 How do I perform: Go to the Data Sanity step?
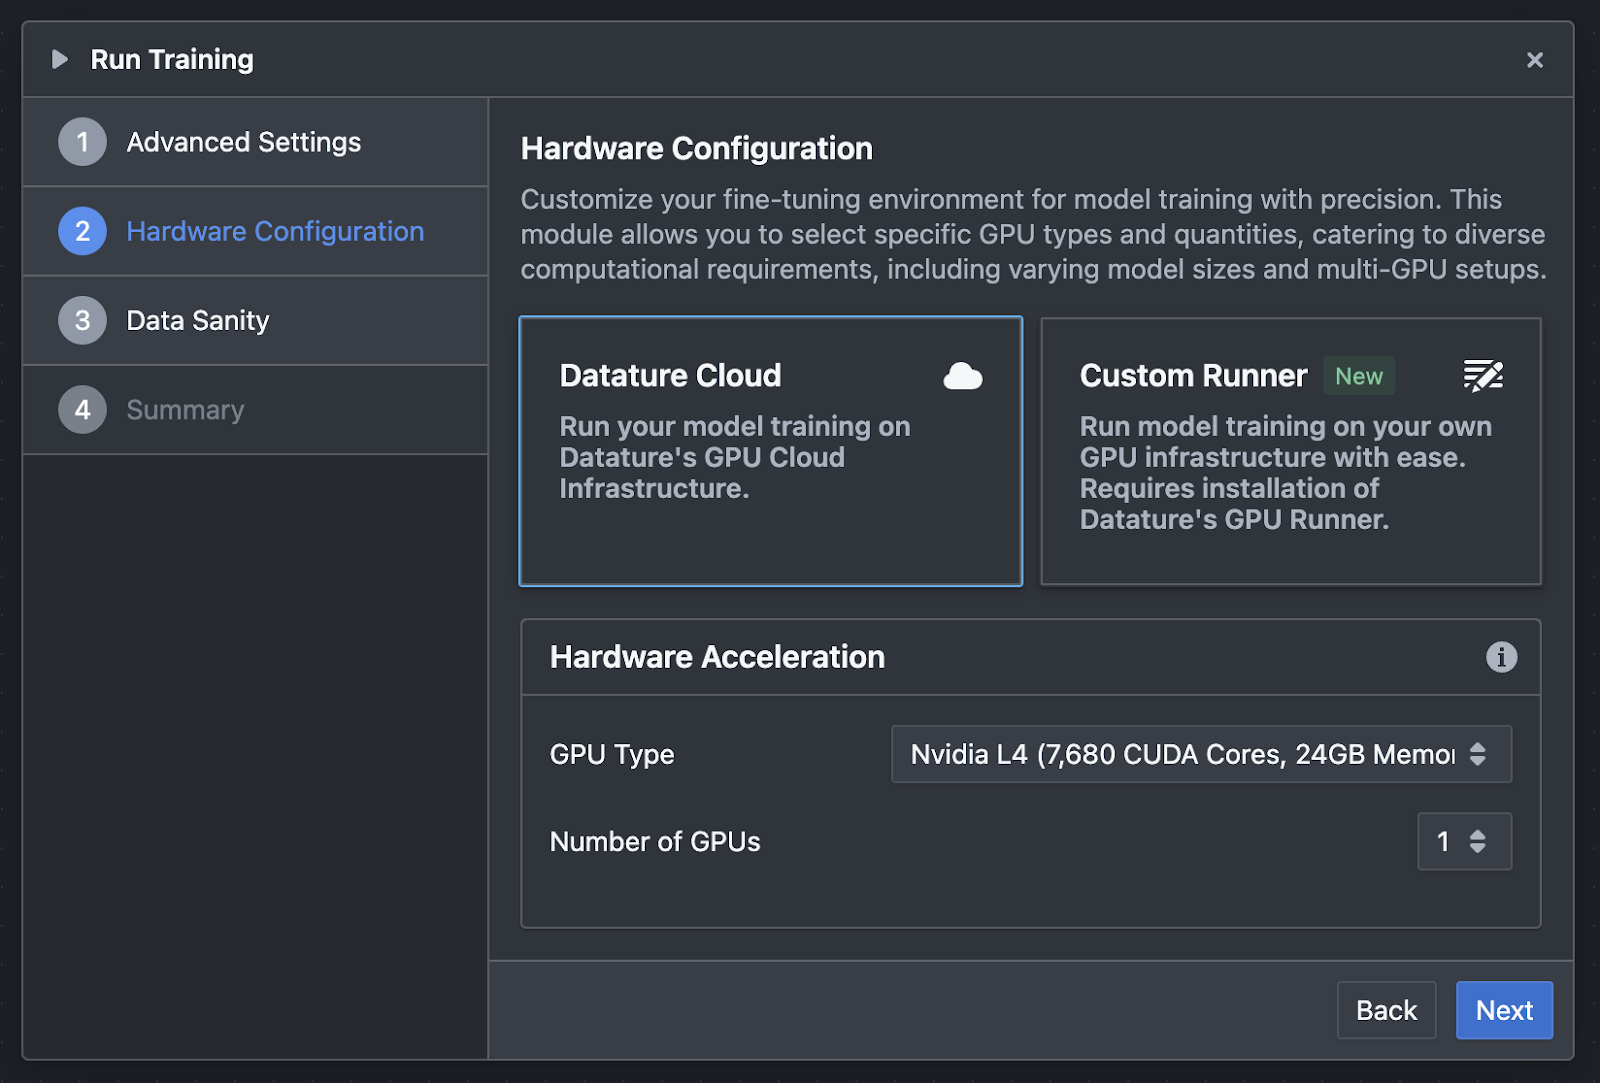tap(197, 320)
